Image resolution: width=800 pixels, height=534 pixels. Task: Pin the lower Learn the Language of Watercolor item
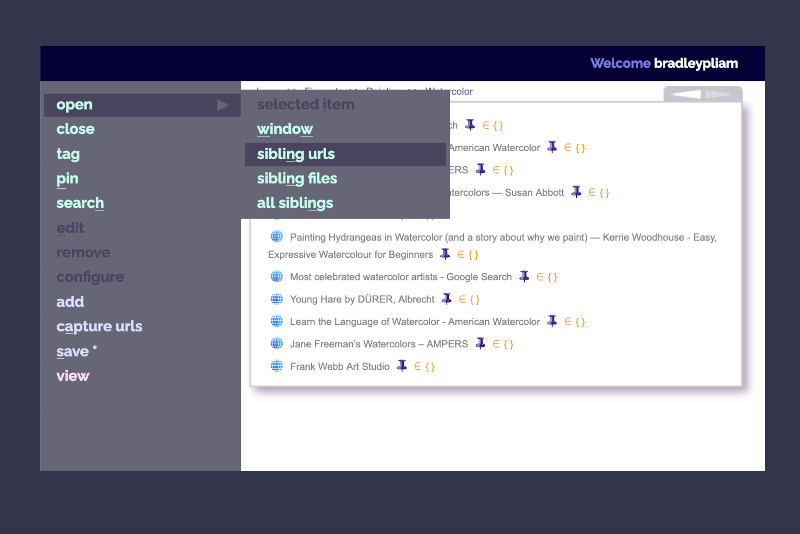[x=552, y=321]
